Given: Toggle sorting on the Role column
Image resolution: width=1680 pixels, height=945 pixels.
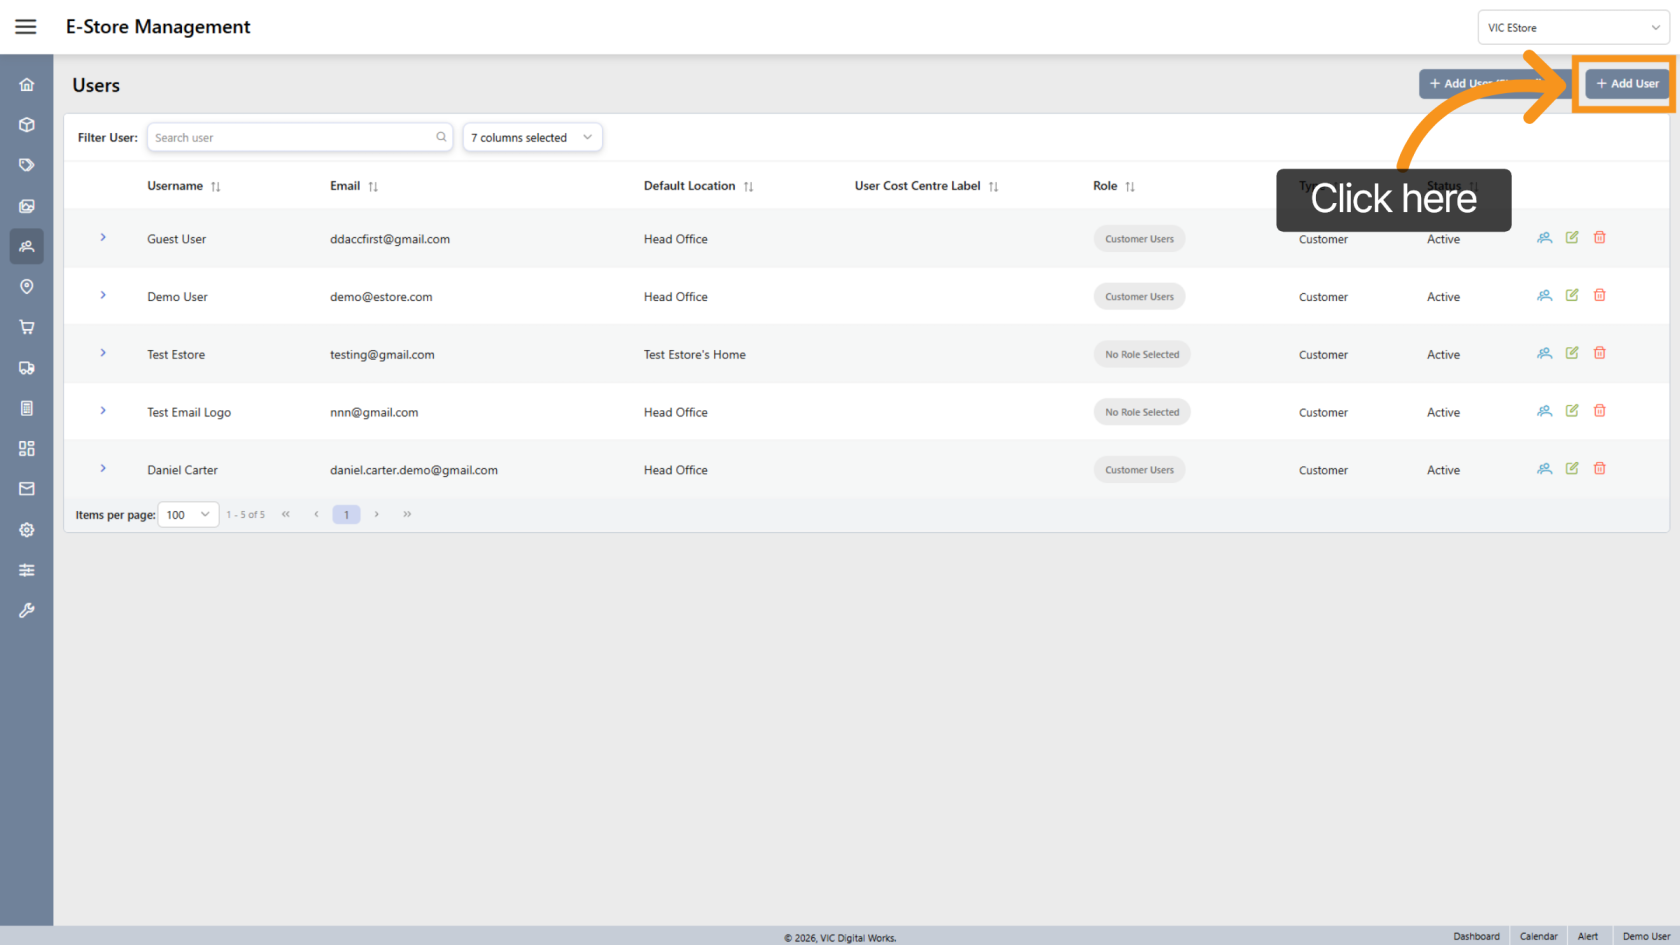Looking at the screenshot, I should [1130, 185].
